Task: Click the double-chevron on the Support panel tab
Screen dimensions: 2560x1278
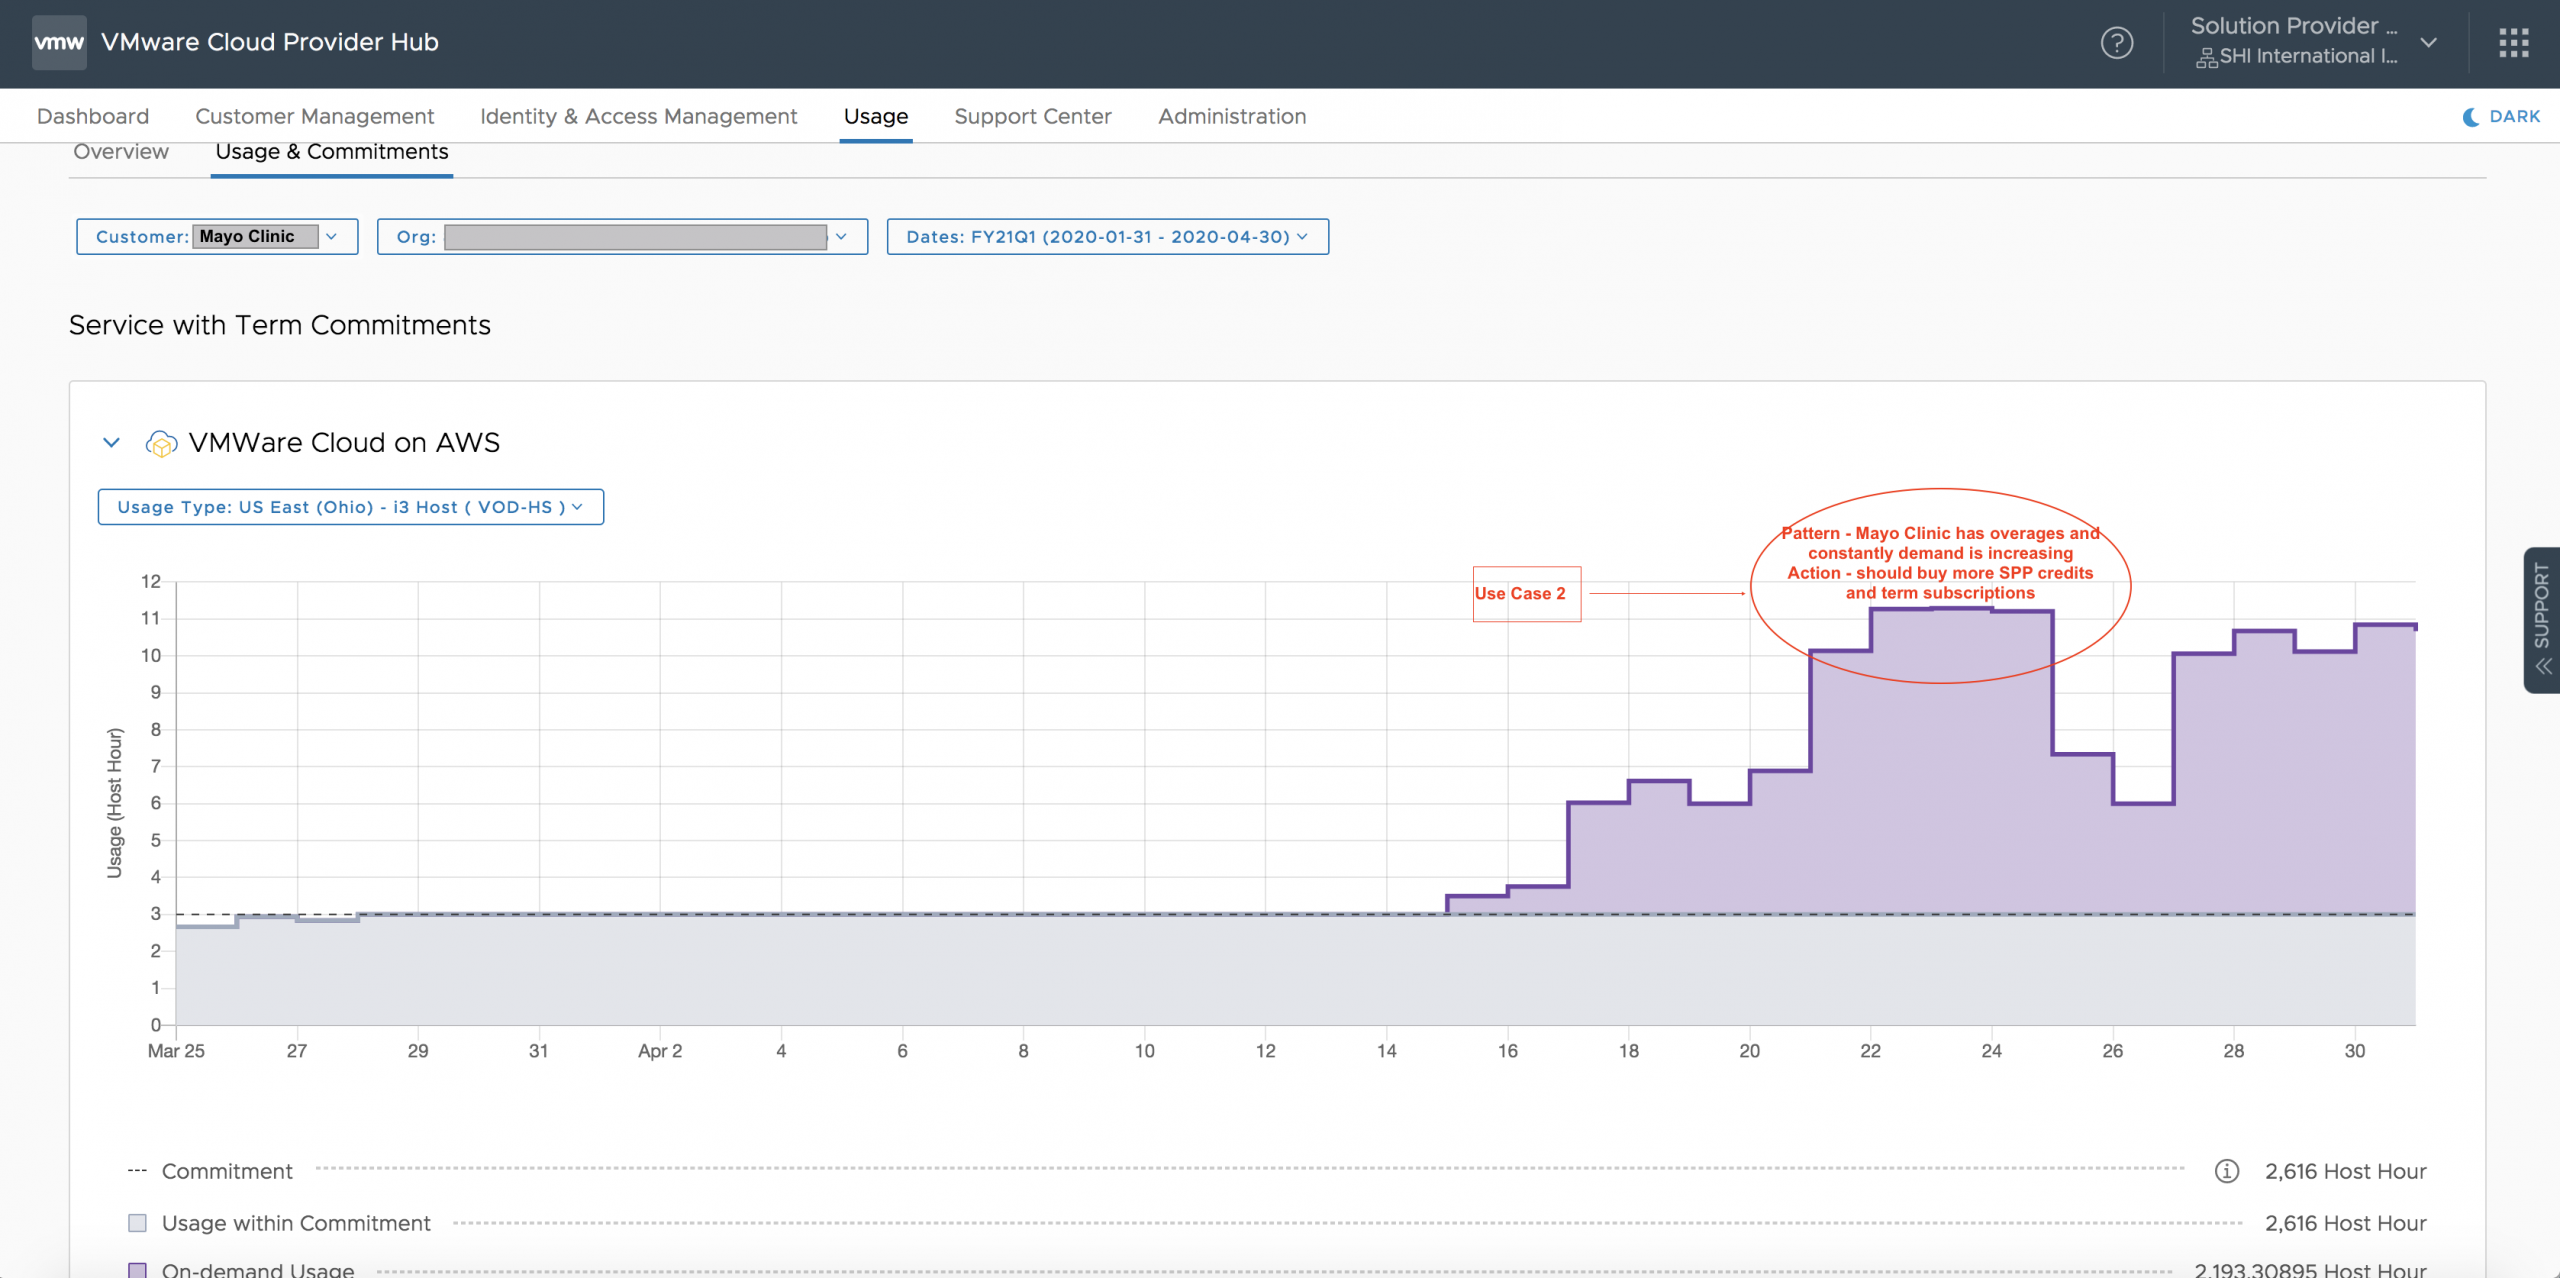Action: (x=2543, y=667)
